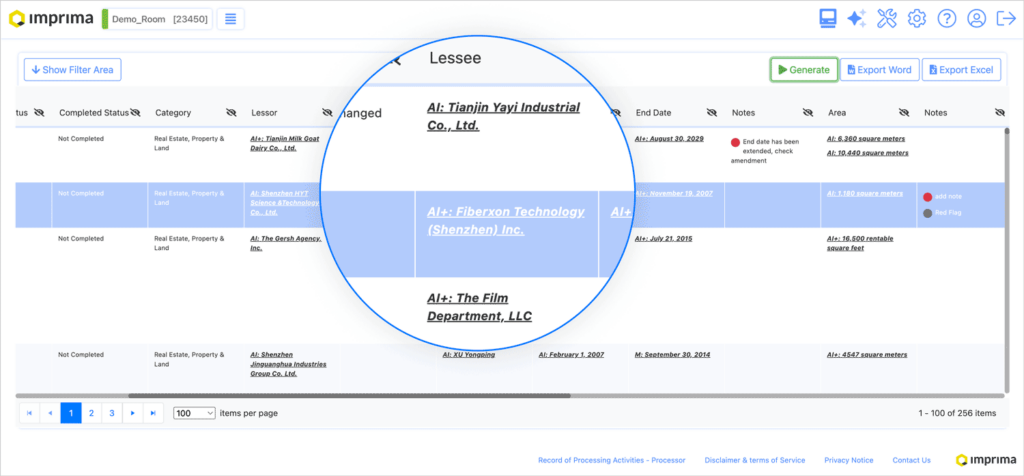Click the Generate button

tap(803, 70)
